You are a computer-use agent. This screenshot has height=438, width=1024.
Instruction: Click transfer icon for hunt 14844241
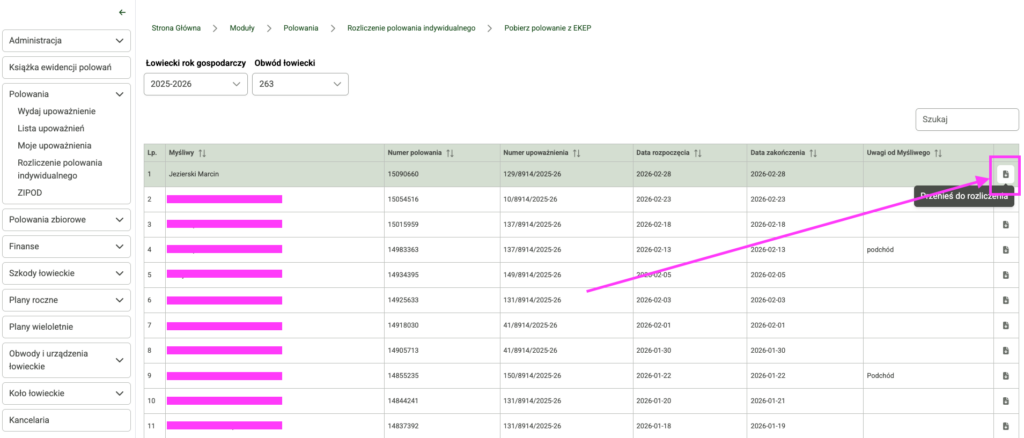point(1005,402)
